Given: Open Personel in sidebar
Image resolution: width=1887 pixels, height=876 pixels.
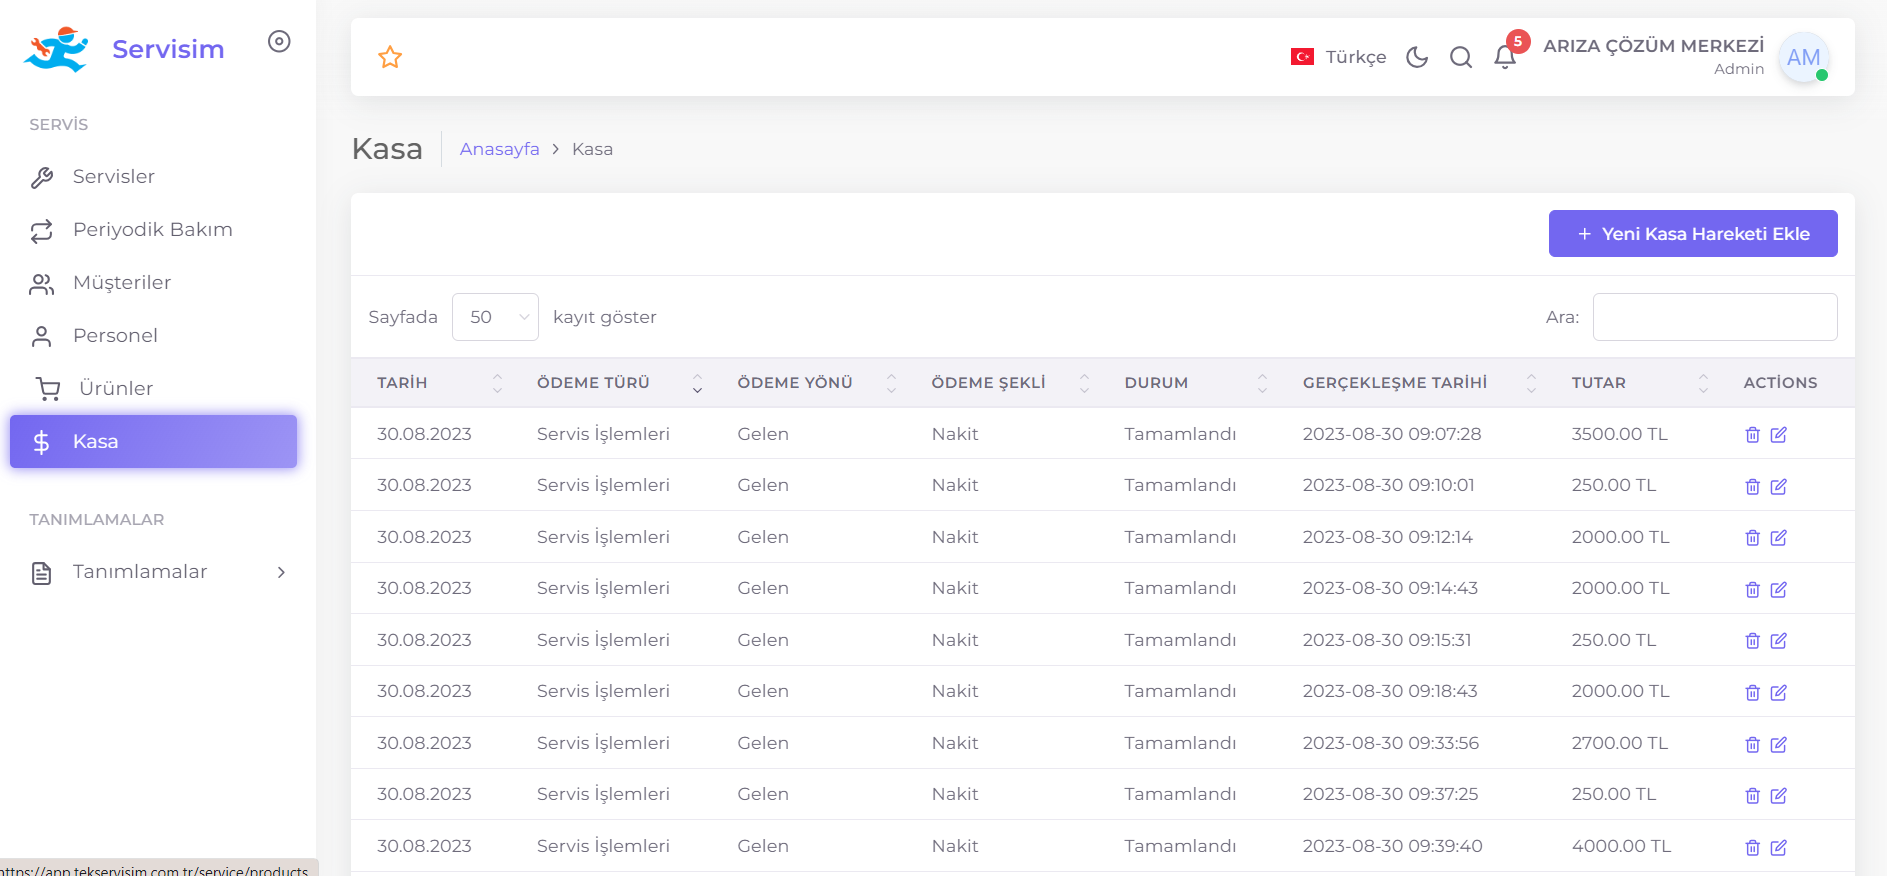Looking at the screenshot, I should 153,336.
